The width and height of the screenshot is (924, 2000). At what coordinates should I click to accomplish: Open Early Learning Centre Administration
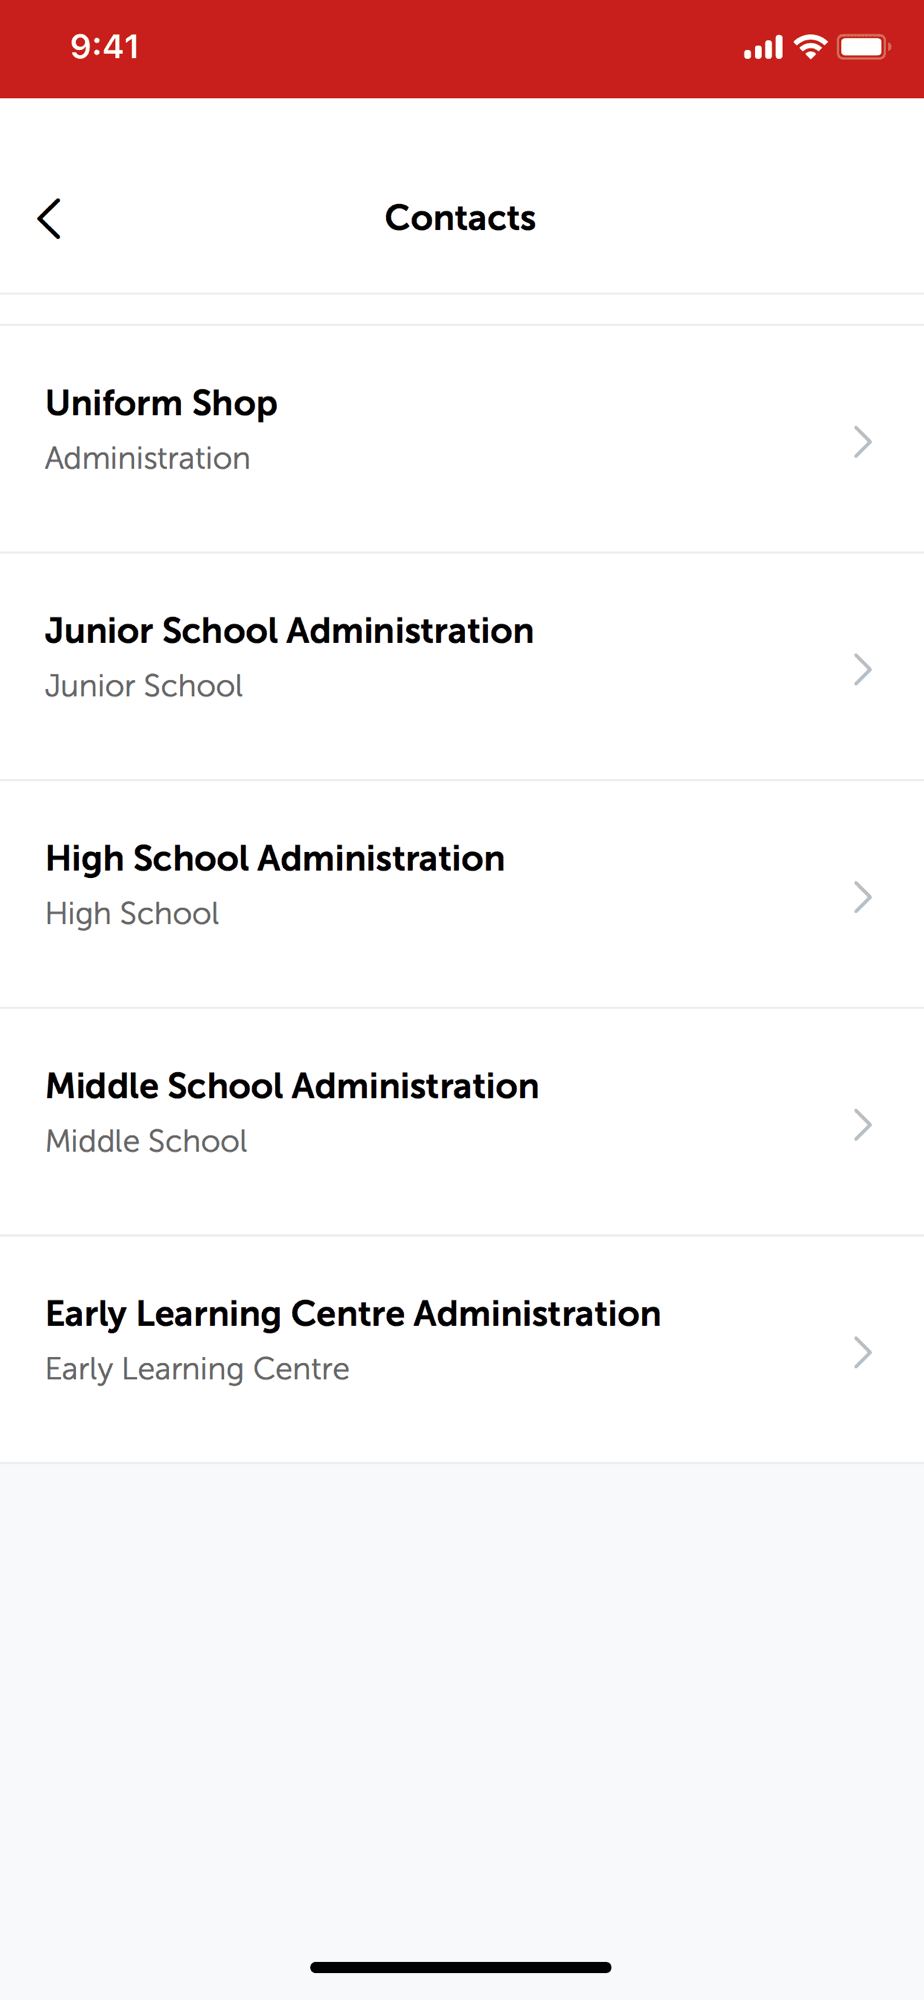[x=462, y=1350]
